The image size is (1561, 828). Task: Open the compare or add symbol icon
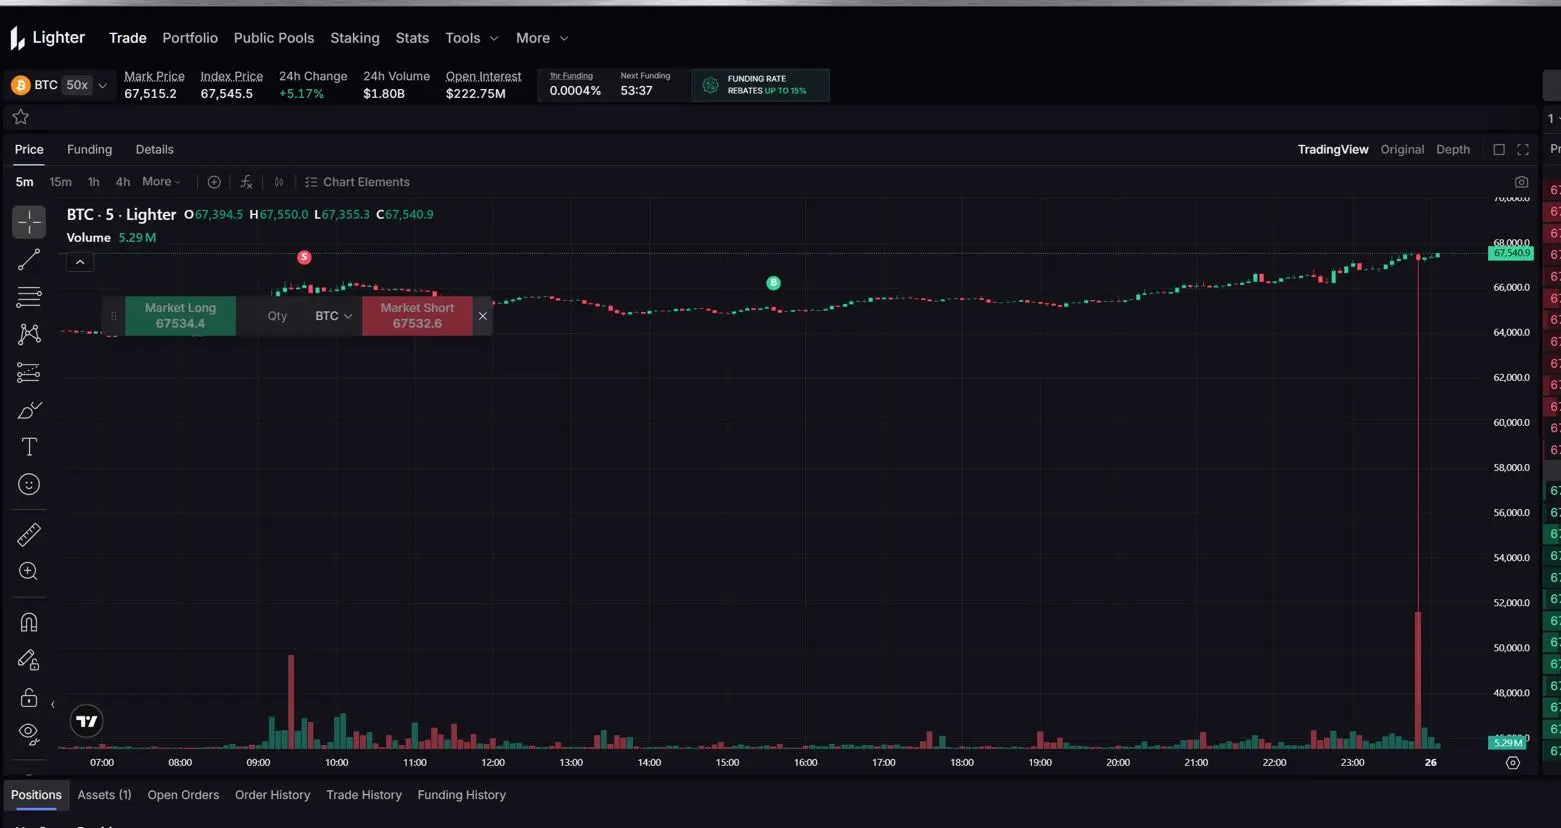(214, 182)
